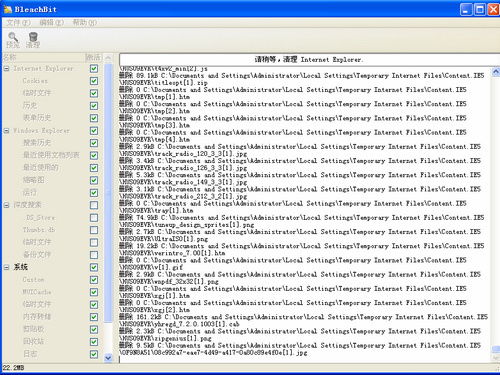Uncheck the 运行 checkbox

click(94, 193)
